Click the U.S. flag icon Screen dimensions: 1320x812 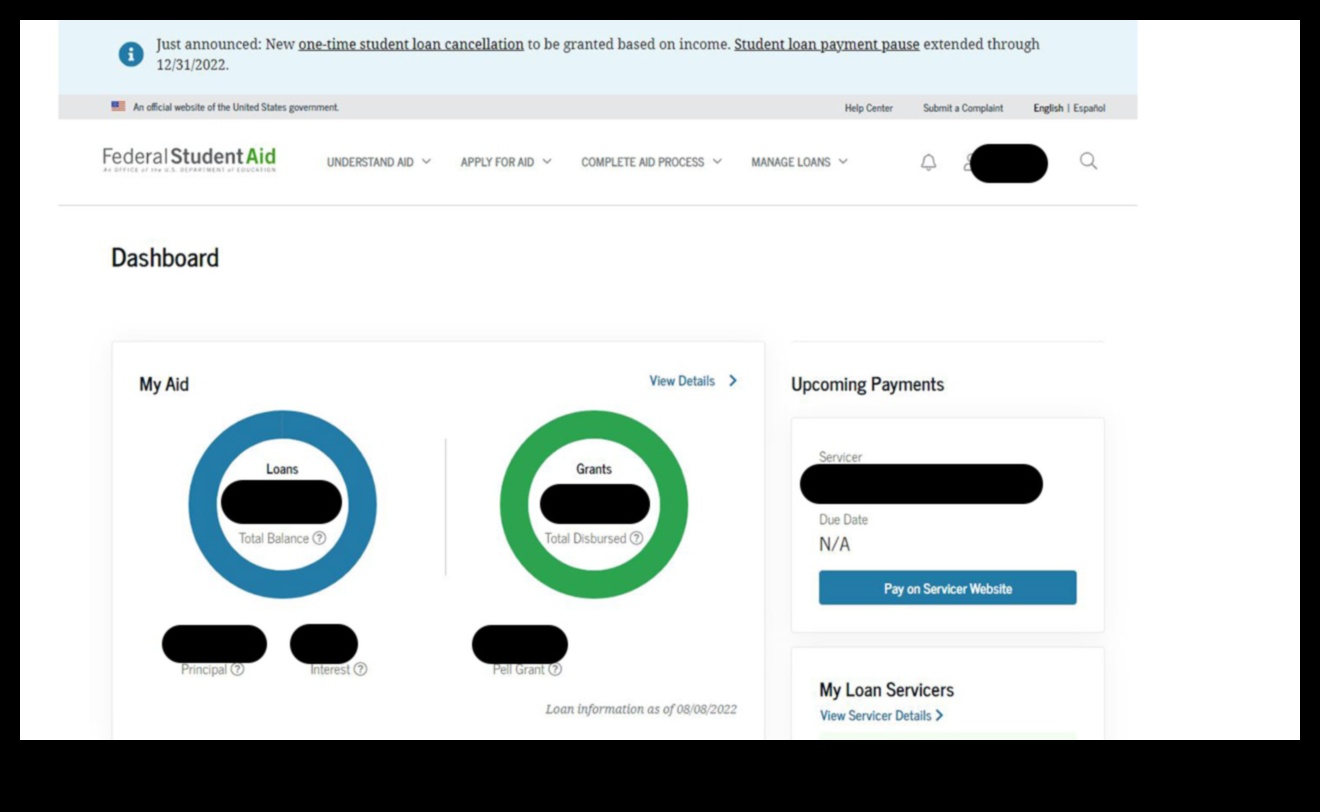(x=117, y=106)
